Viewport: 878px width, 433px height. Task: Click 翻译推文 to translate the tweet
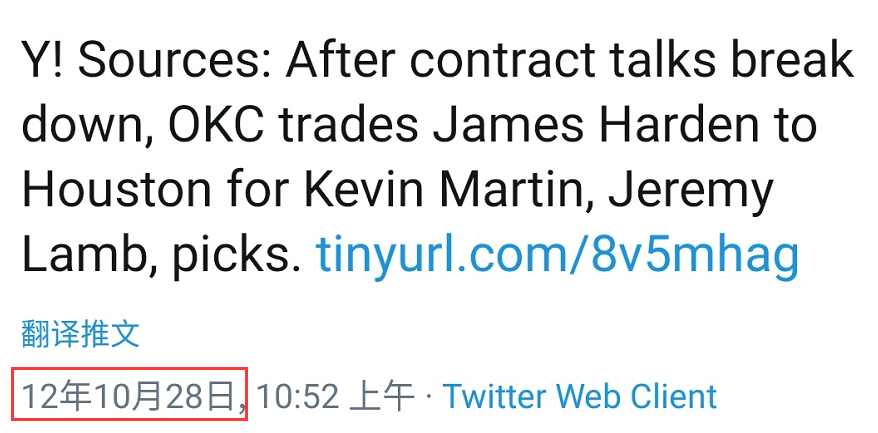80,334
